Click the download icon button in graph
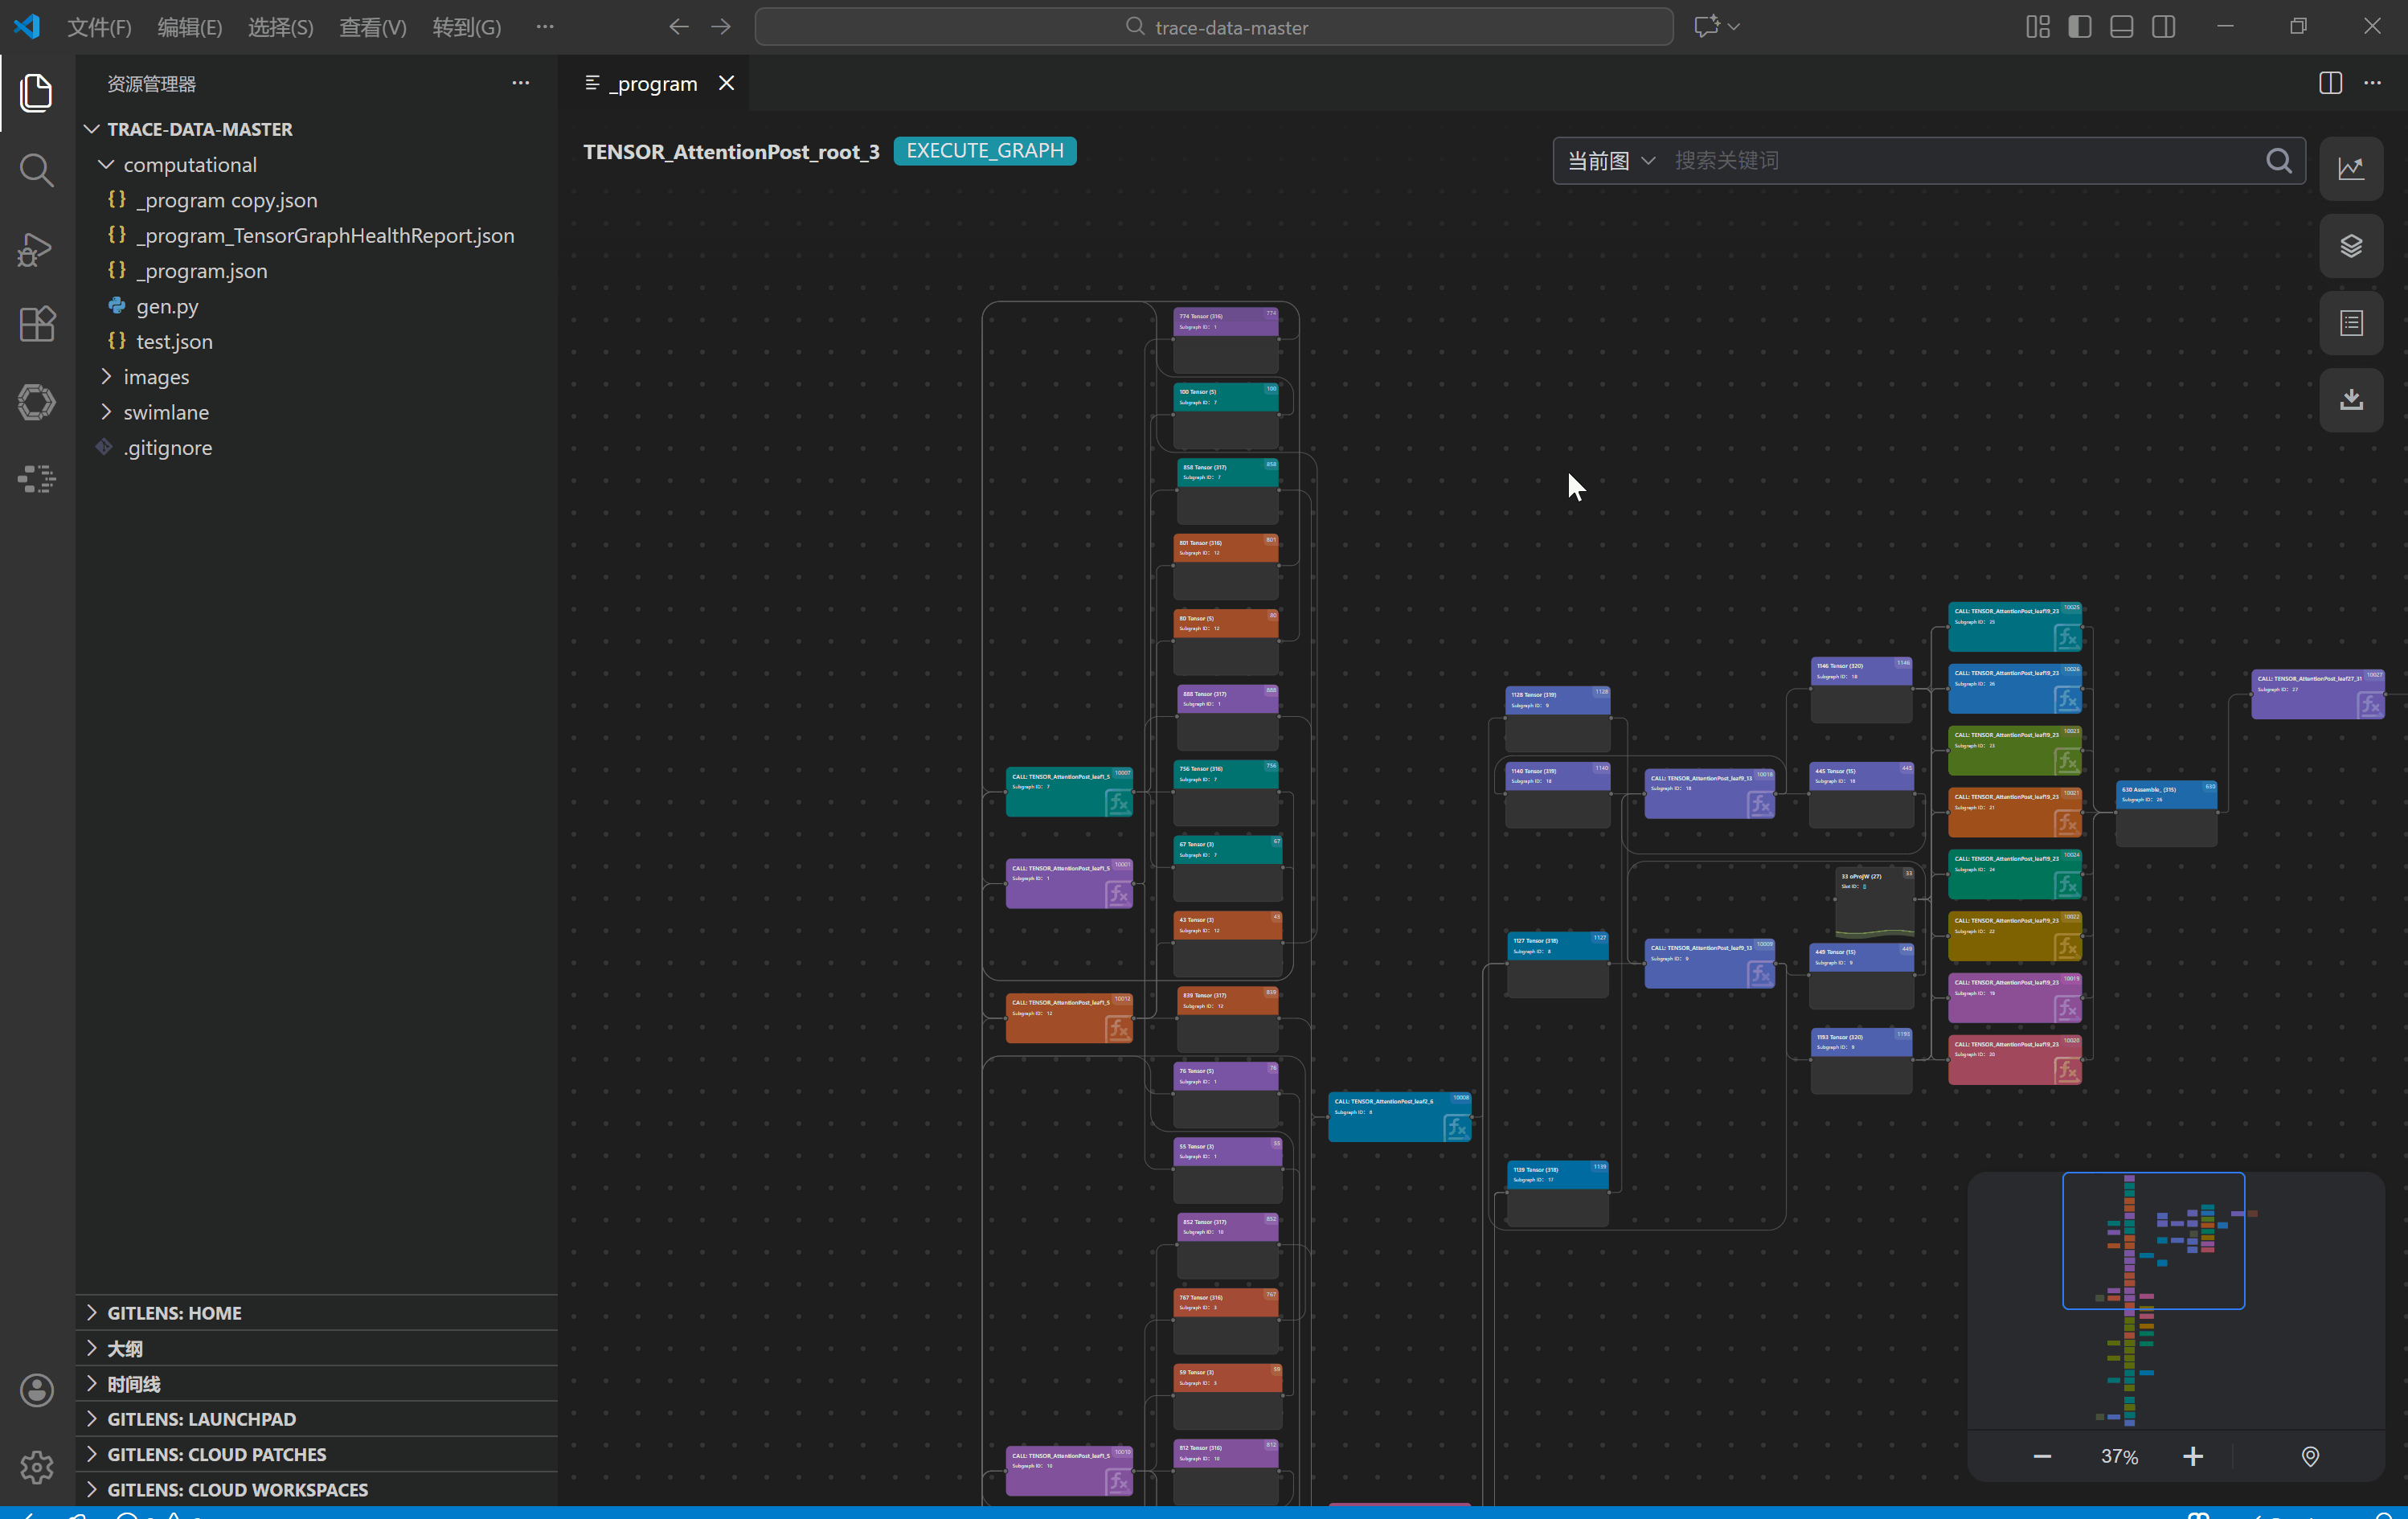Screen dimensions: 2408x1519 tap(2350, 400)
